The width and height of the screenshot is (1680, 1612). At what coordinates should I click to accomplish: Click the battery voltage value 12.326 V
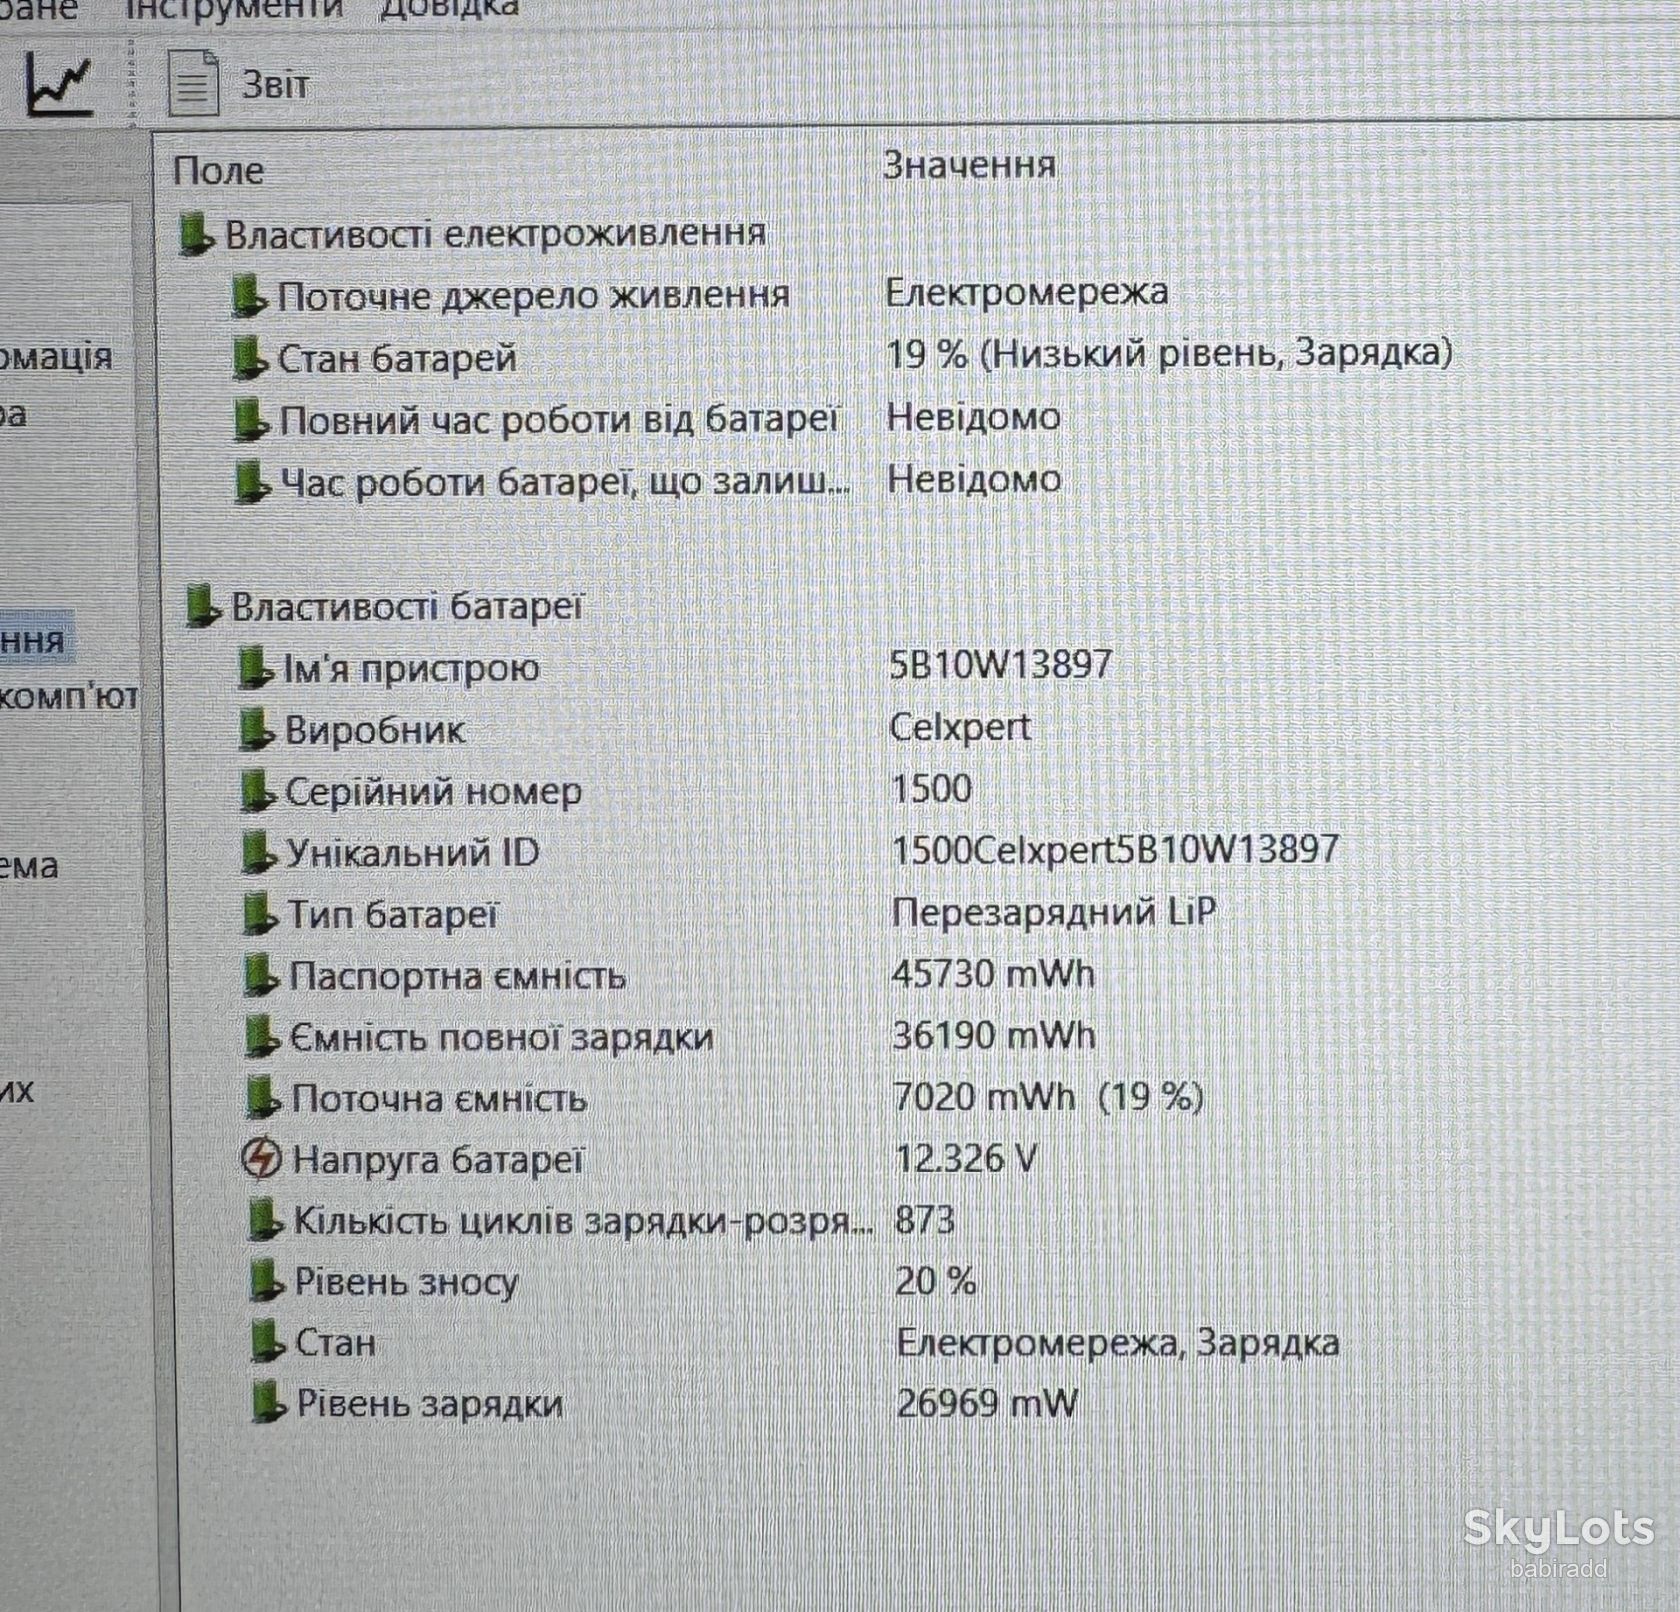[x=966, y=1159]
